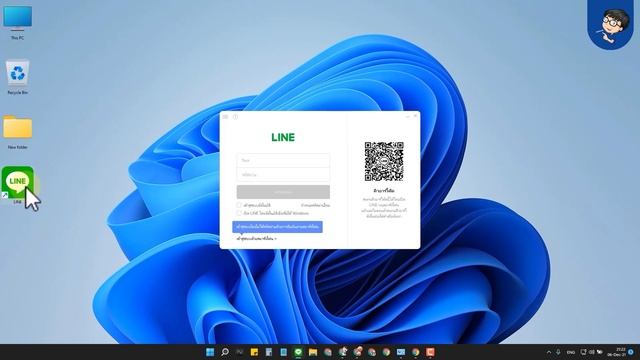
Task: Toggle the run LINE at Windows startup checkbox
Action: point(239,213)
